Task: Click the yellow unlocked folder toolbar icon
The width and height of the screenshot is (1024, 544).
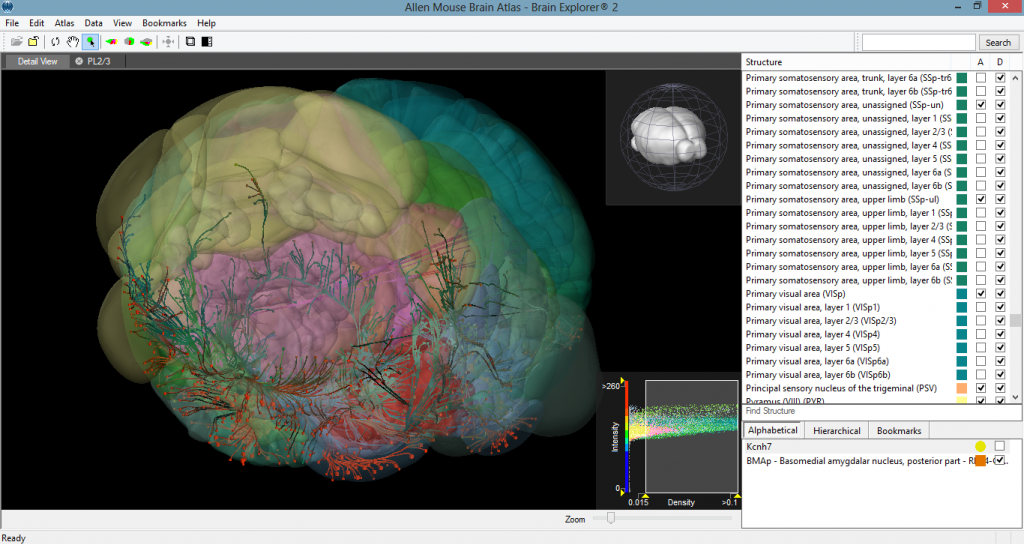Action: (33, 42)
